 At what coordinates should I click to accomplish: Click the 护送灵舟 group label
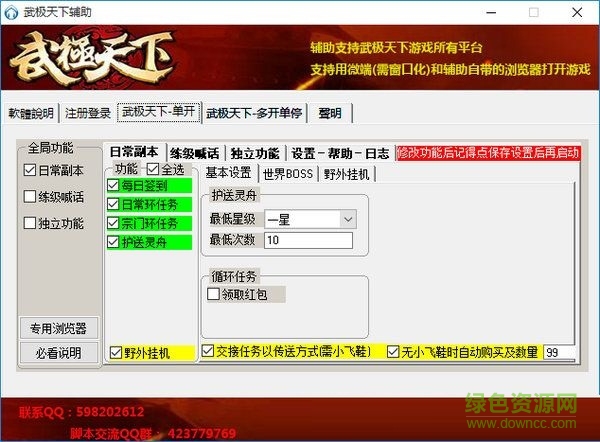click(234, 196)
